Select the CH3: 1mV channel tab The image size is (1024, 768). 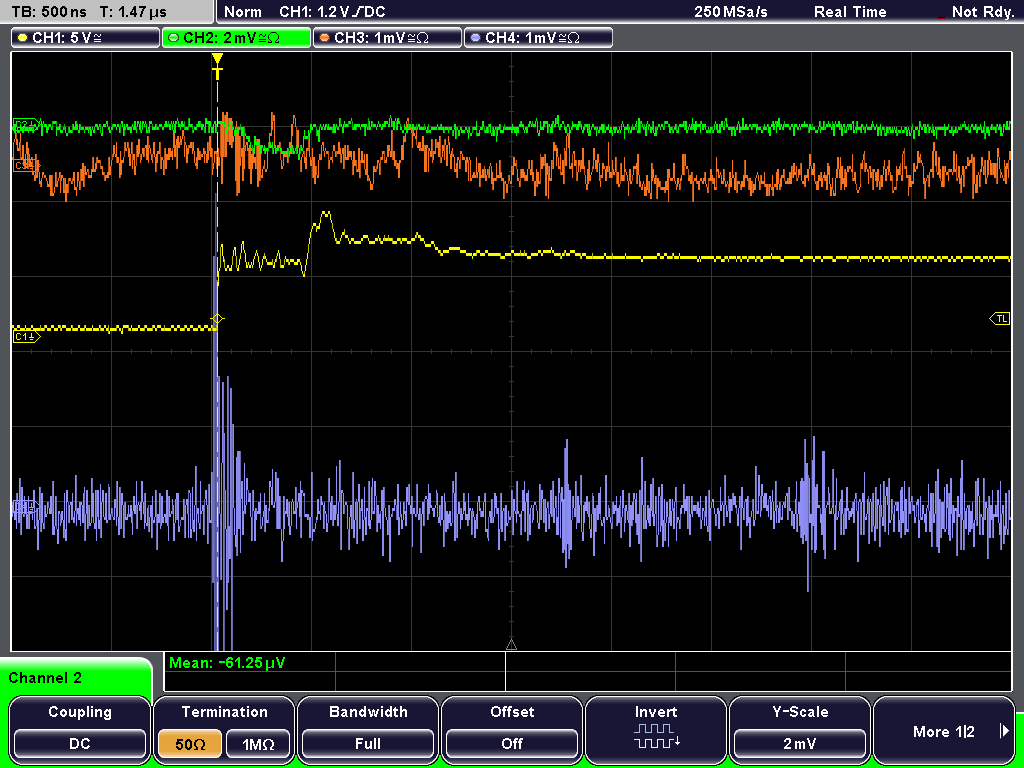(387, 37)
